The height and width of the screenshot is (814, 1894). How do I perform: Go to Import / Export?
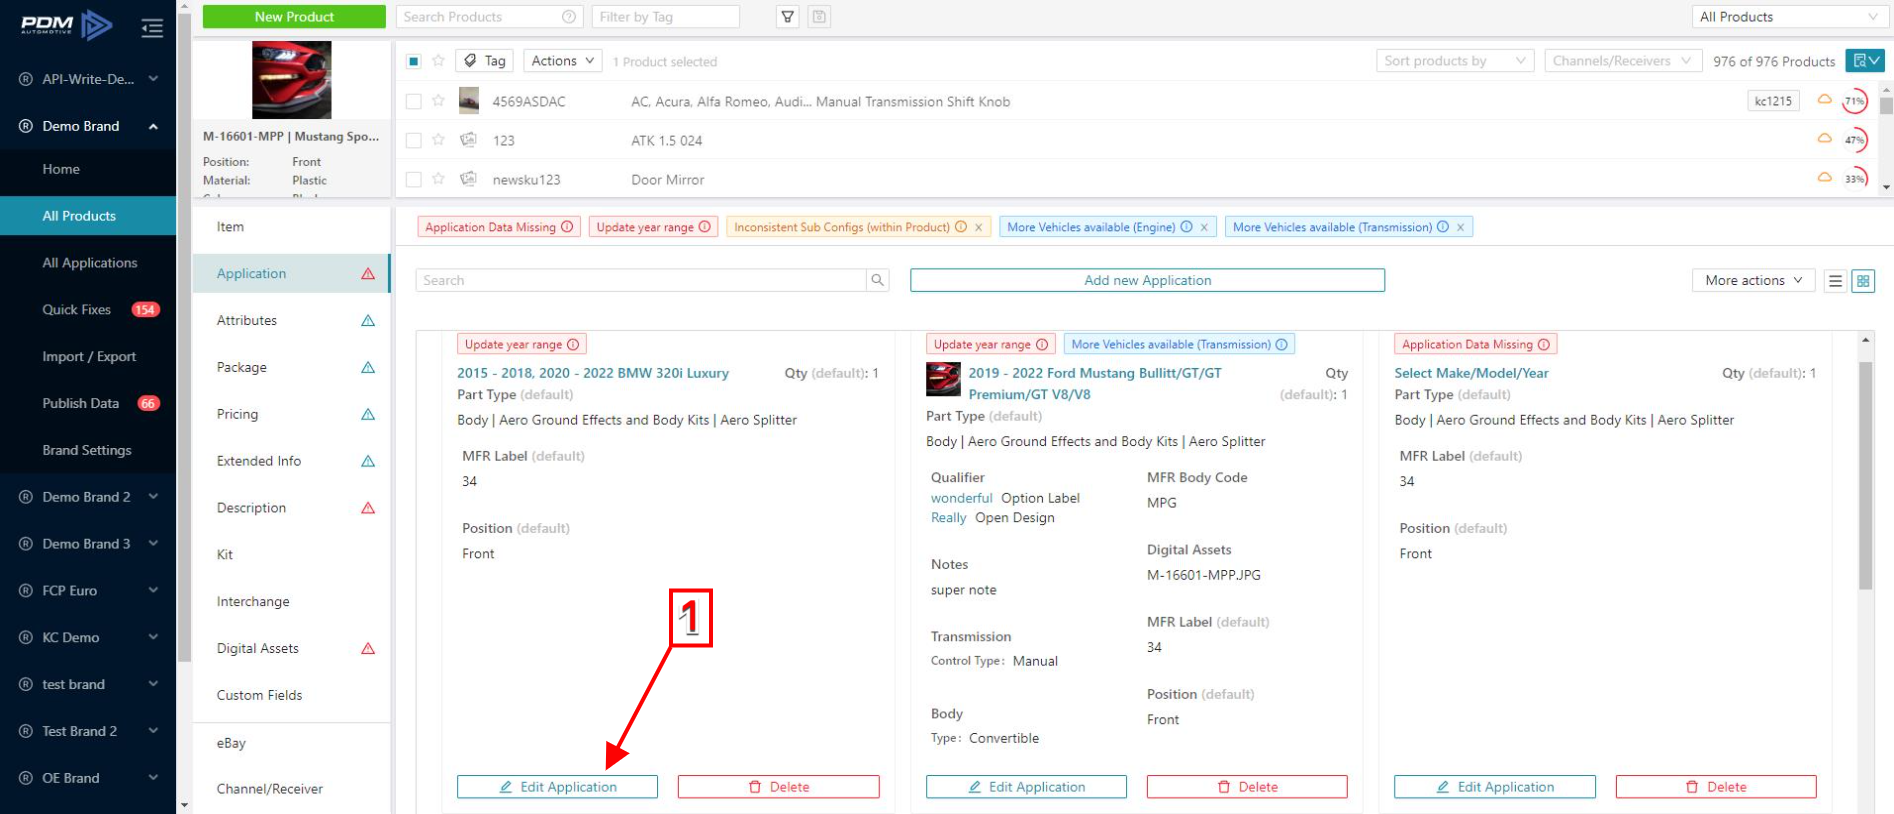tap(88, 357)
